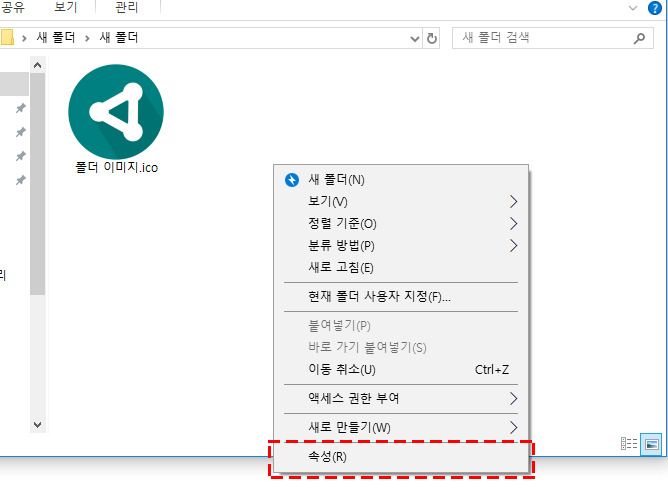Click the 폴더 이미지.ico file name
The width and height of the screenshot is (668, 493).
coord(116,167)
